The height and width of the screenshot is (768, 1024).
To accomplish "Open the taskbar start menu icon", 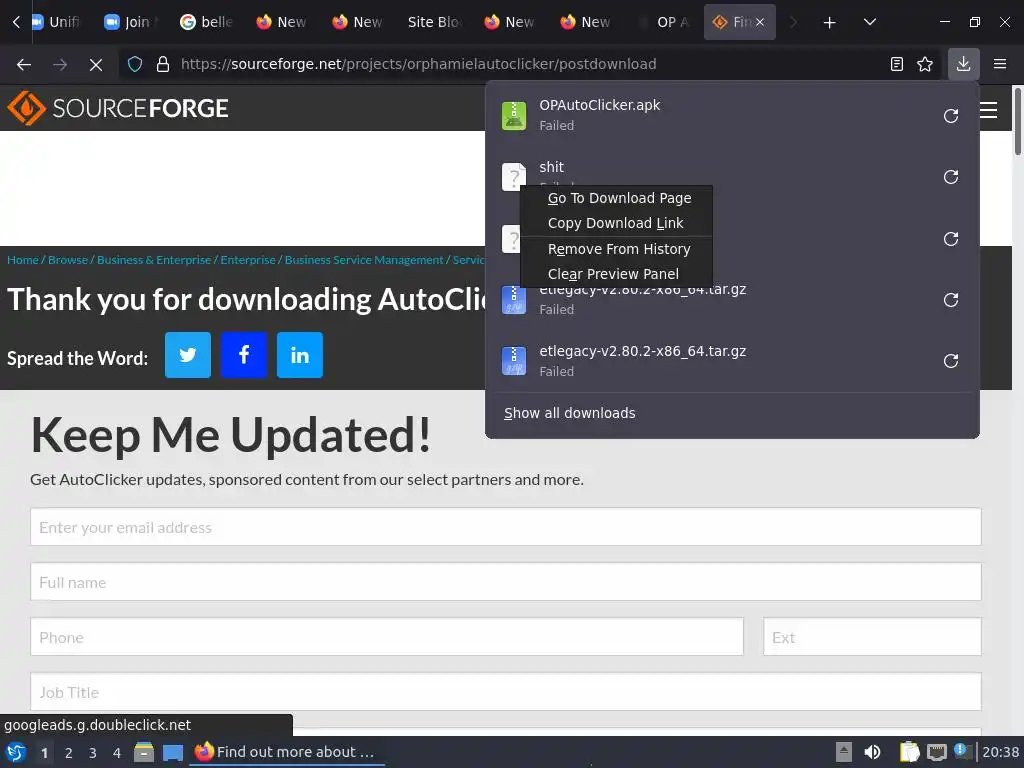I will coord(16,752).
